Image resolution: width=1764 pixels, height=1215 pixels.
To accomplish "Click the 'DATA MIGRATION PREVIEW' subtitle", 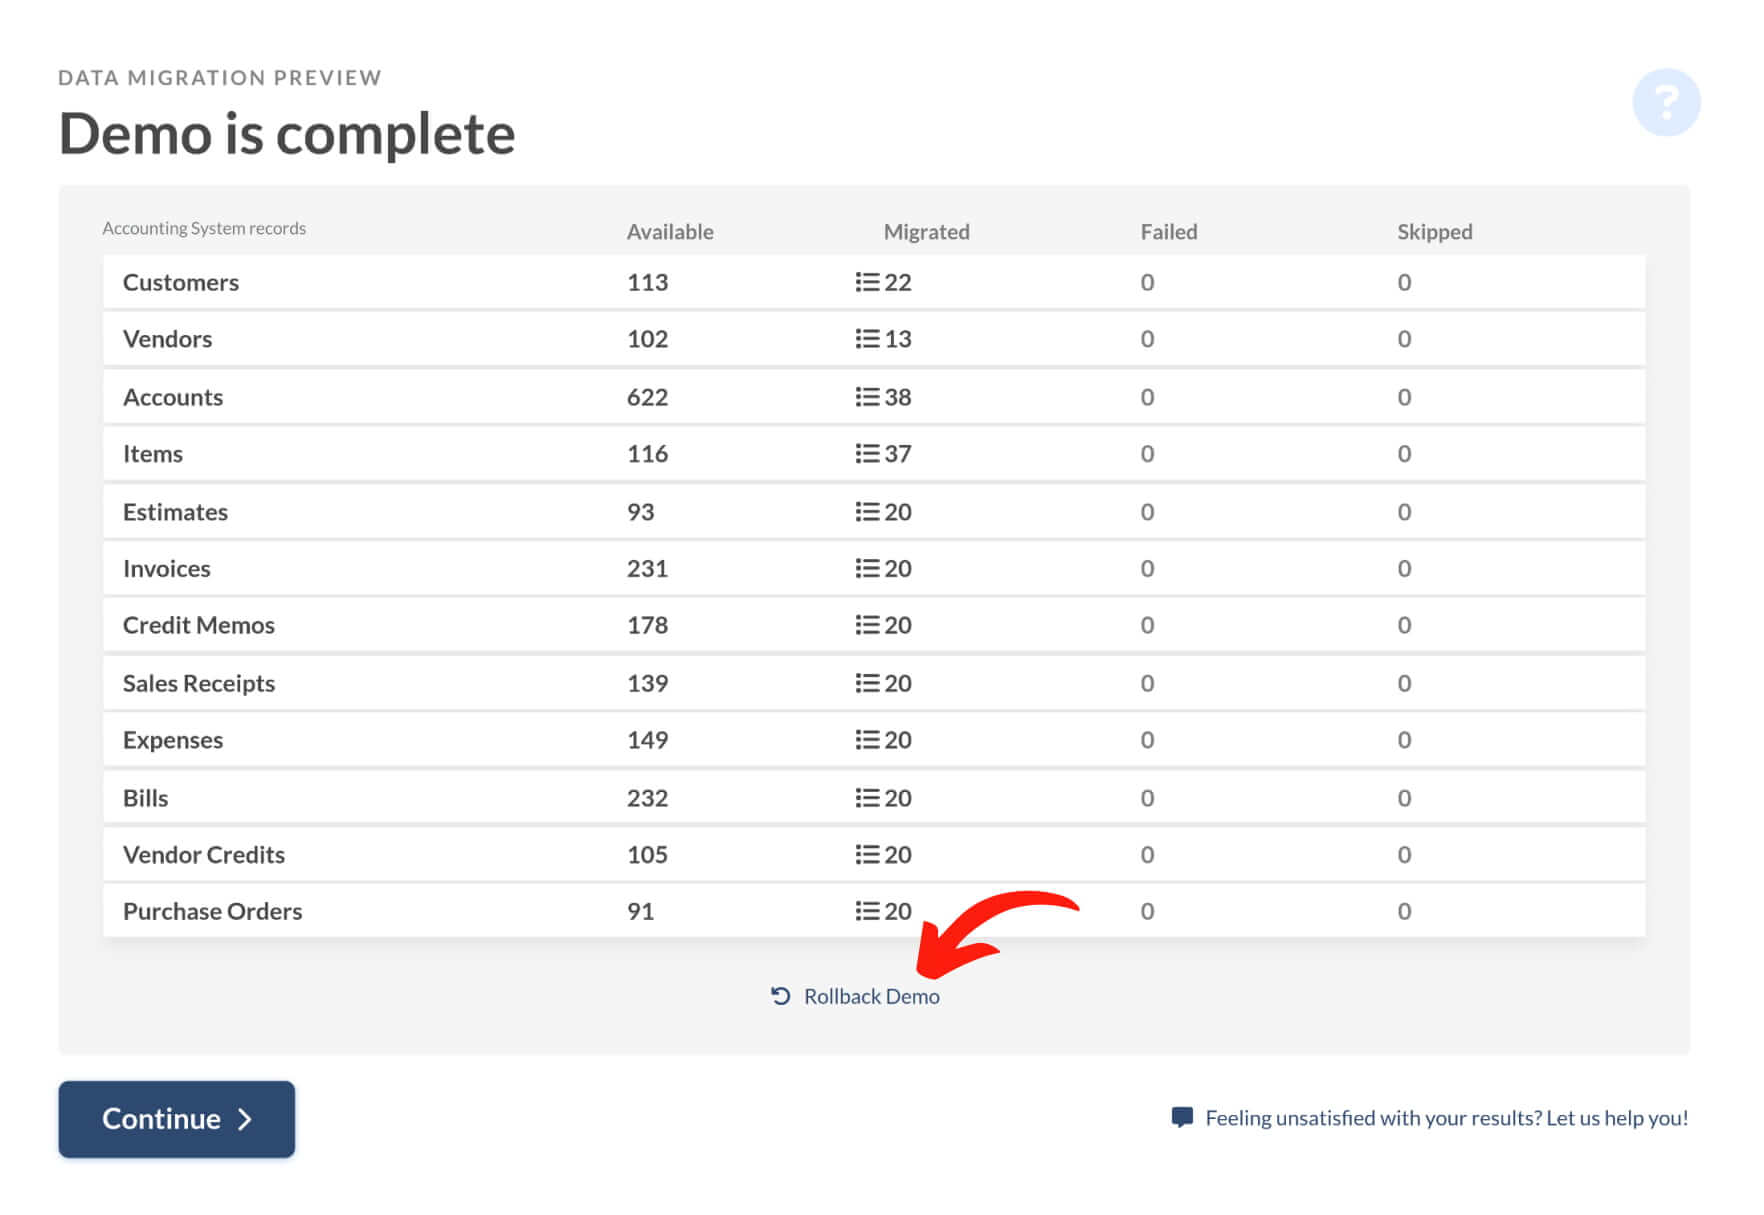I will [x=220, y=78].
